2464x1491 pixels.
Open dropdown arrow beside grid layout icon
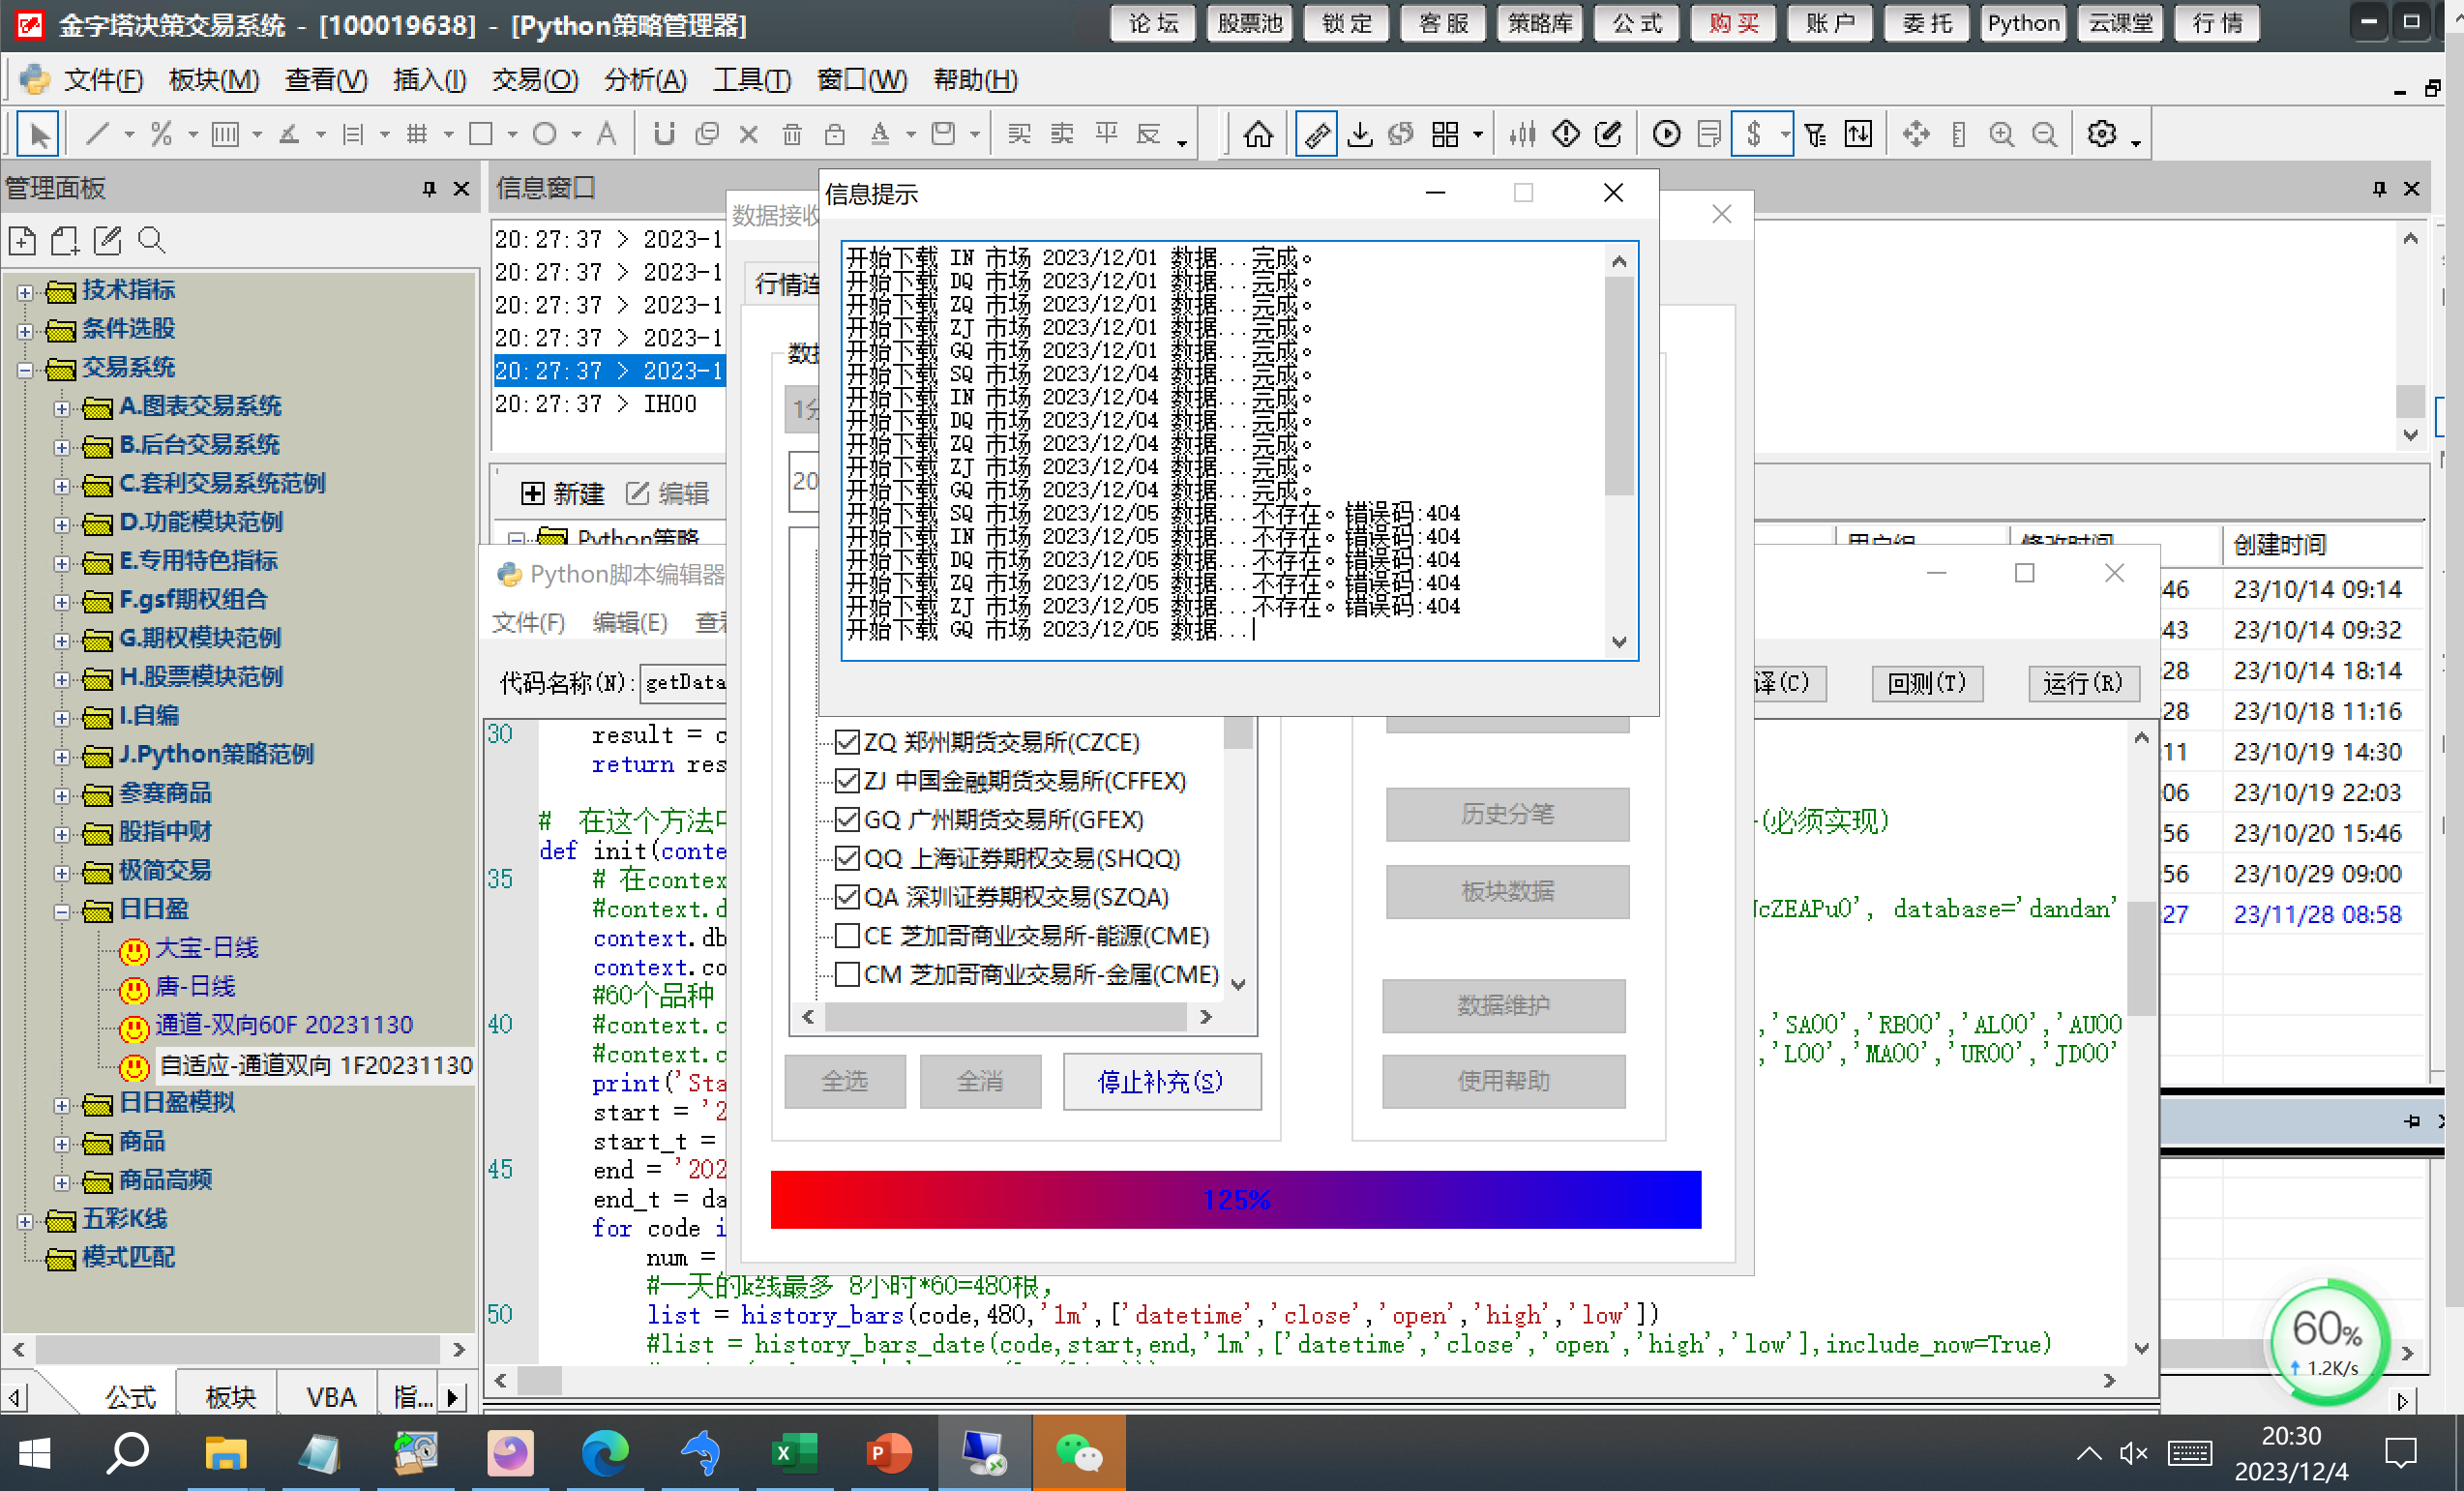pyautogui.click(x=1477, y=134)
